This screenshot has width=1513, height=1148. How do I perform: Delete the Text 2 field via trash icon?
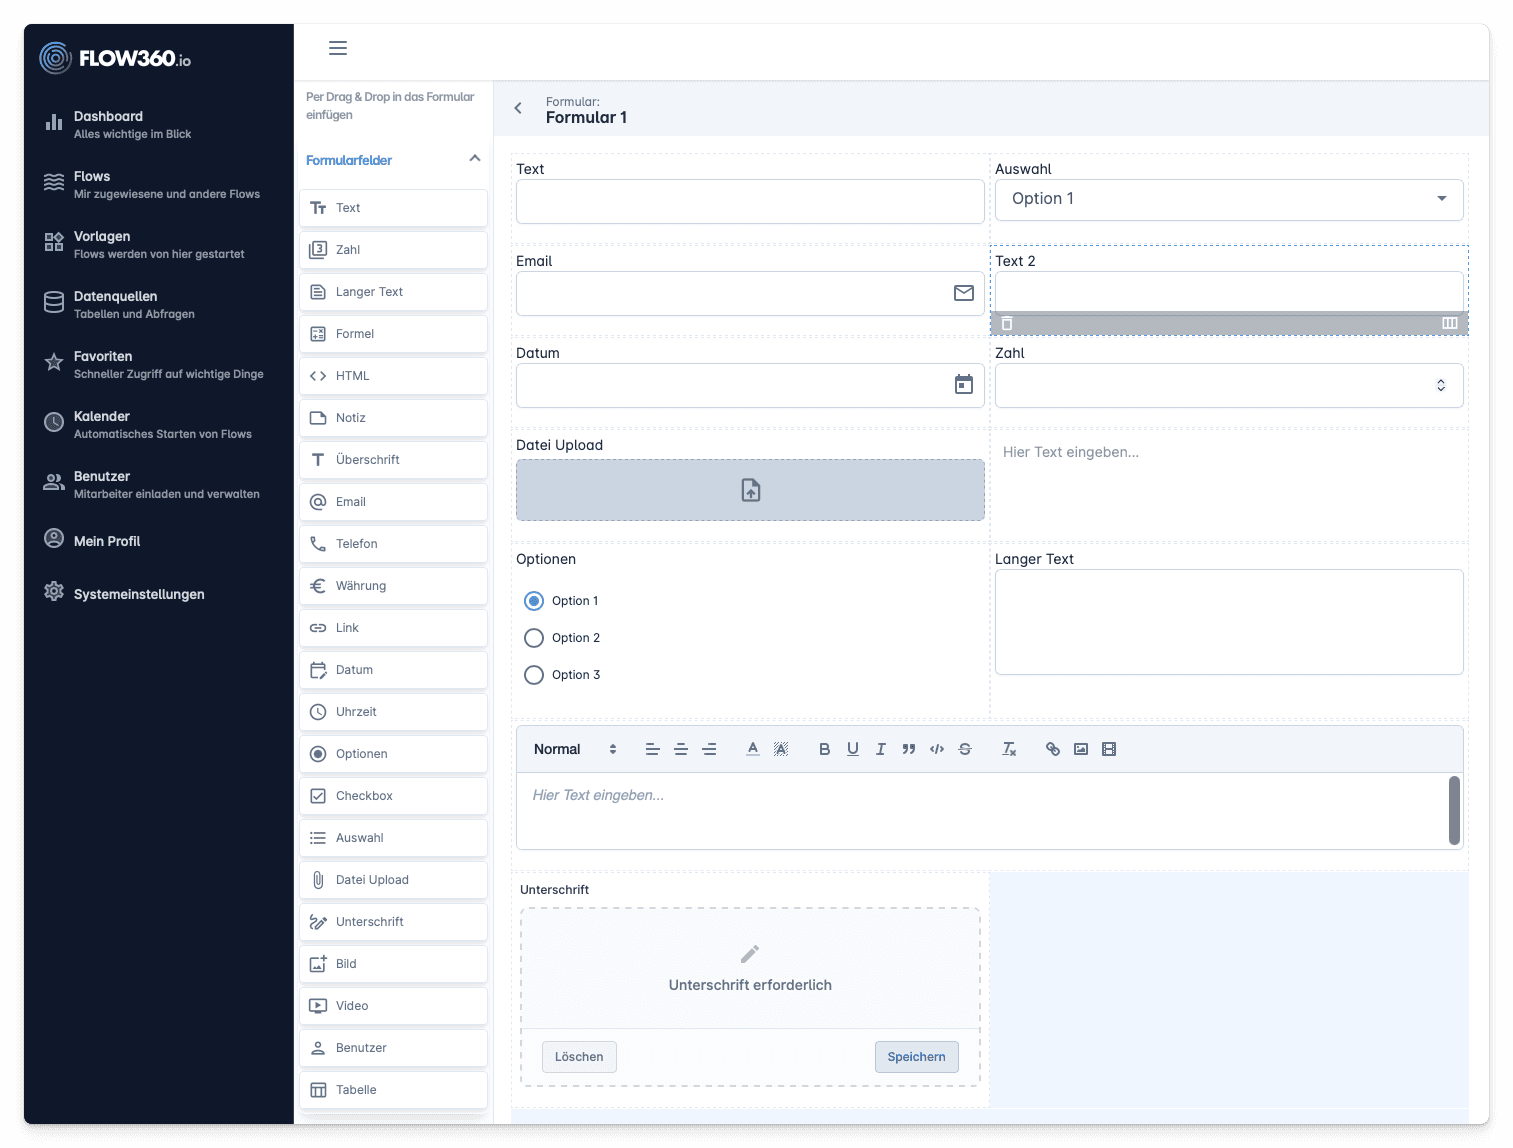pyautogui.click(x=1007, y=323)
